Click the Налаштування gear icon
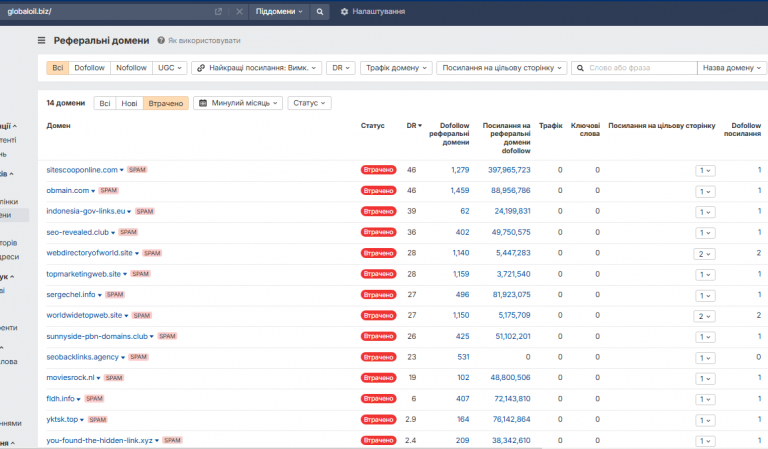 pyautogui.click(x=345, y=11)
